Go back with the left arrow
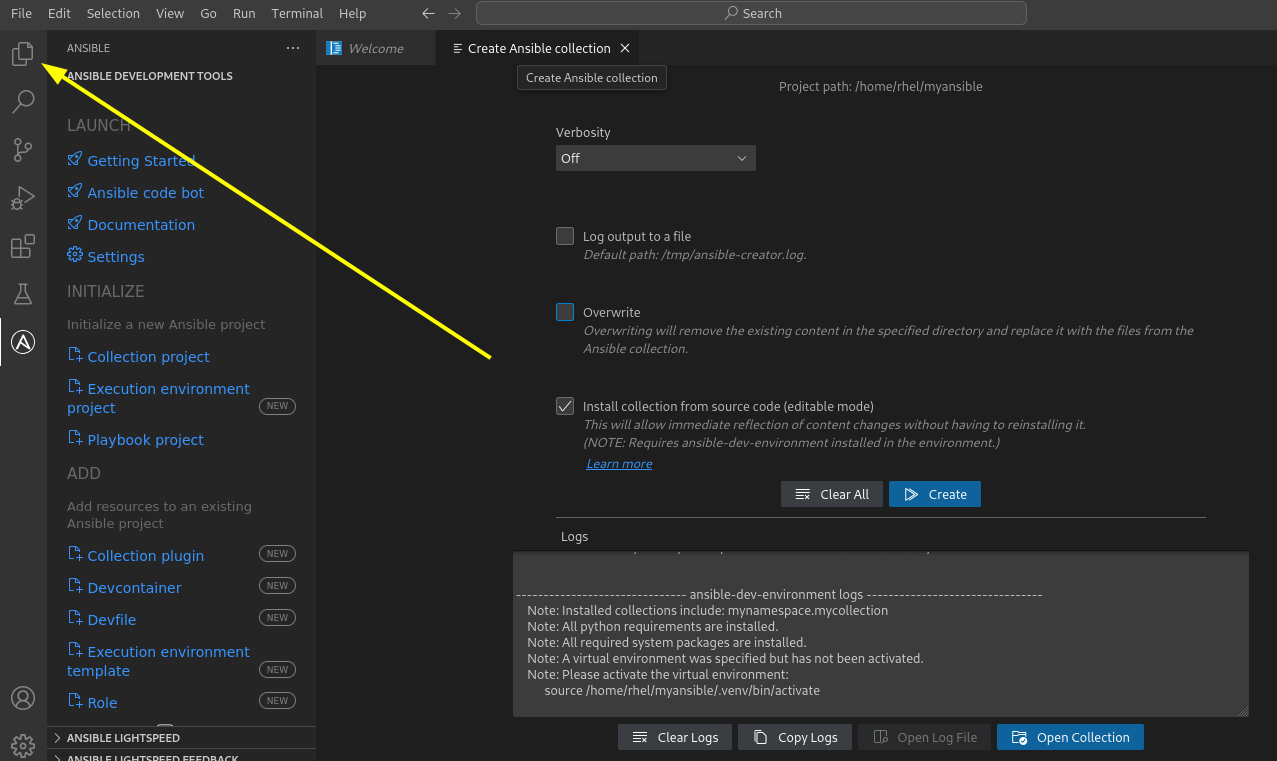Screen dimensions: 1277x761 (429, 14)
